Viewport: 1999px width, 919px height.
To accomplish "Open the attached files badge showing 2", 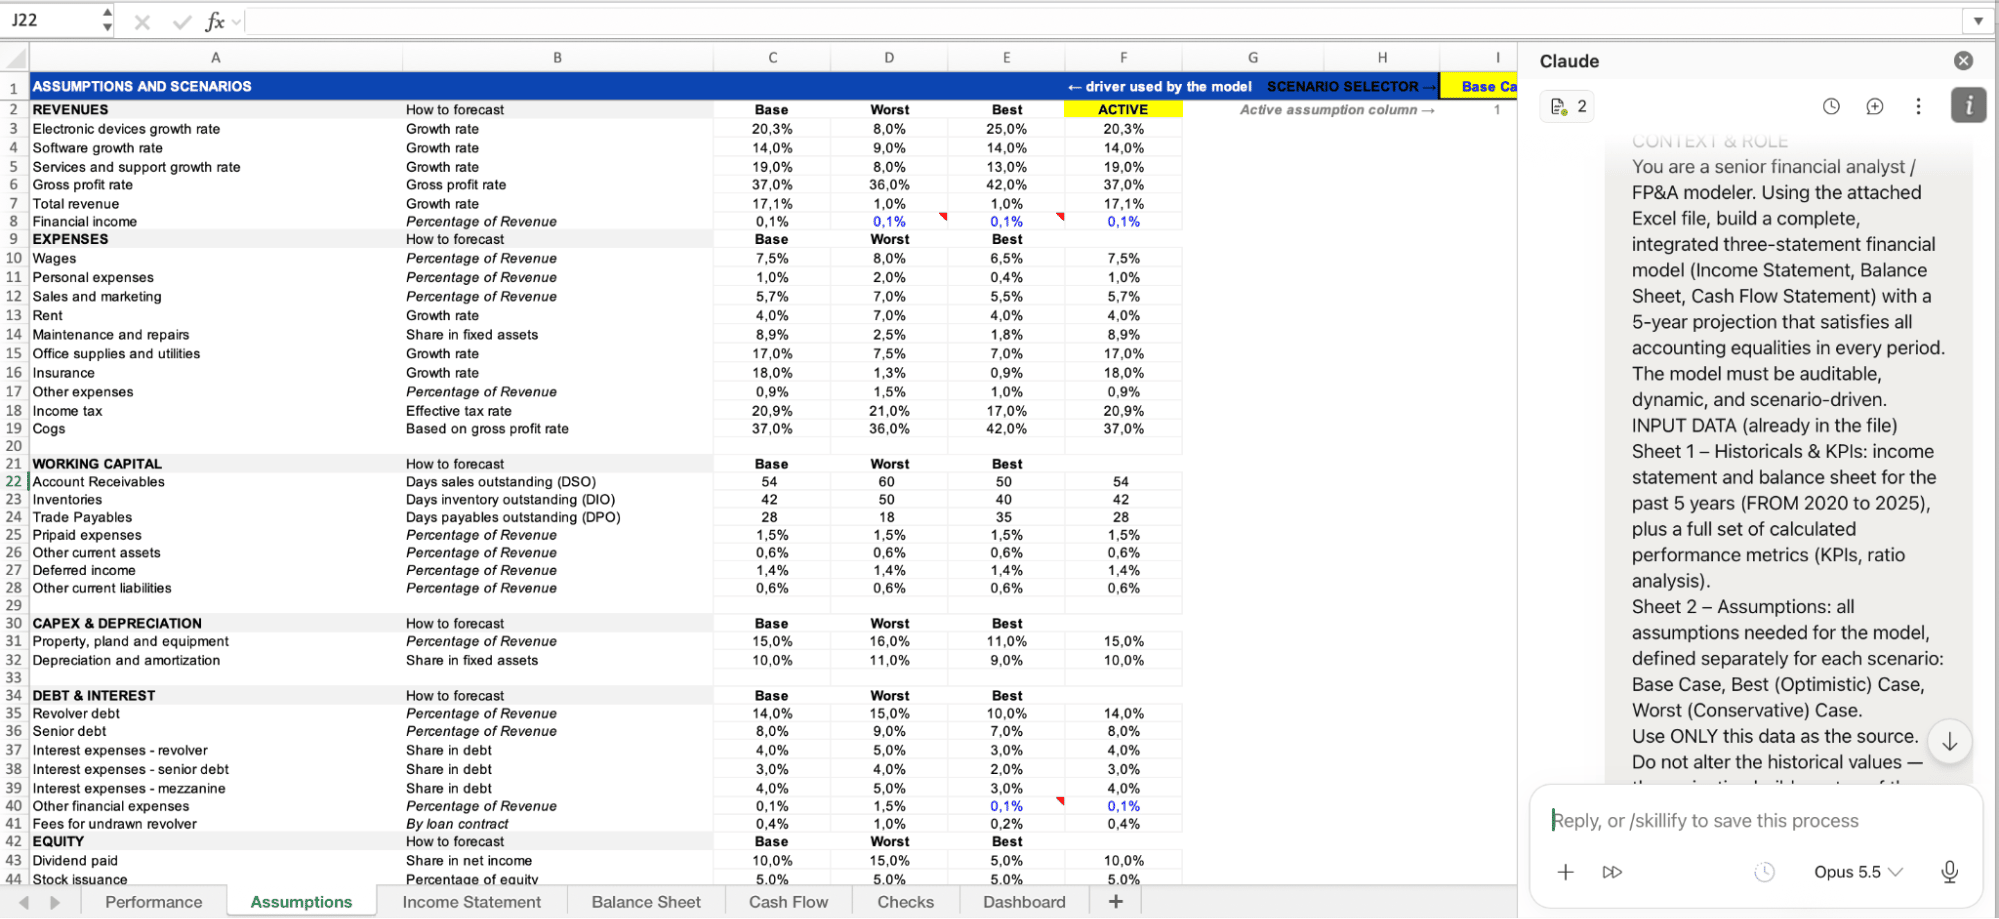I will [x=1568, y=106].
